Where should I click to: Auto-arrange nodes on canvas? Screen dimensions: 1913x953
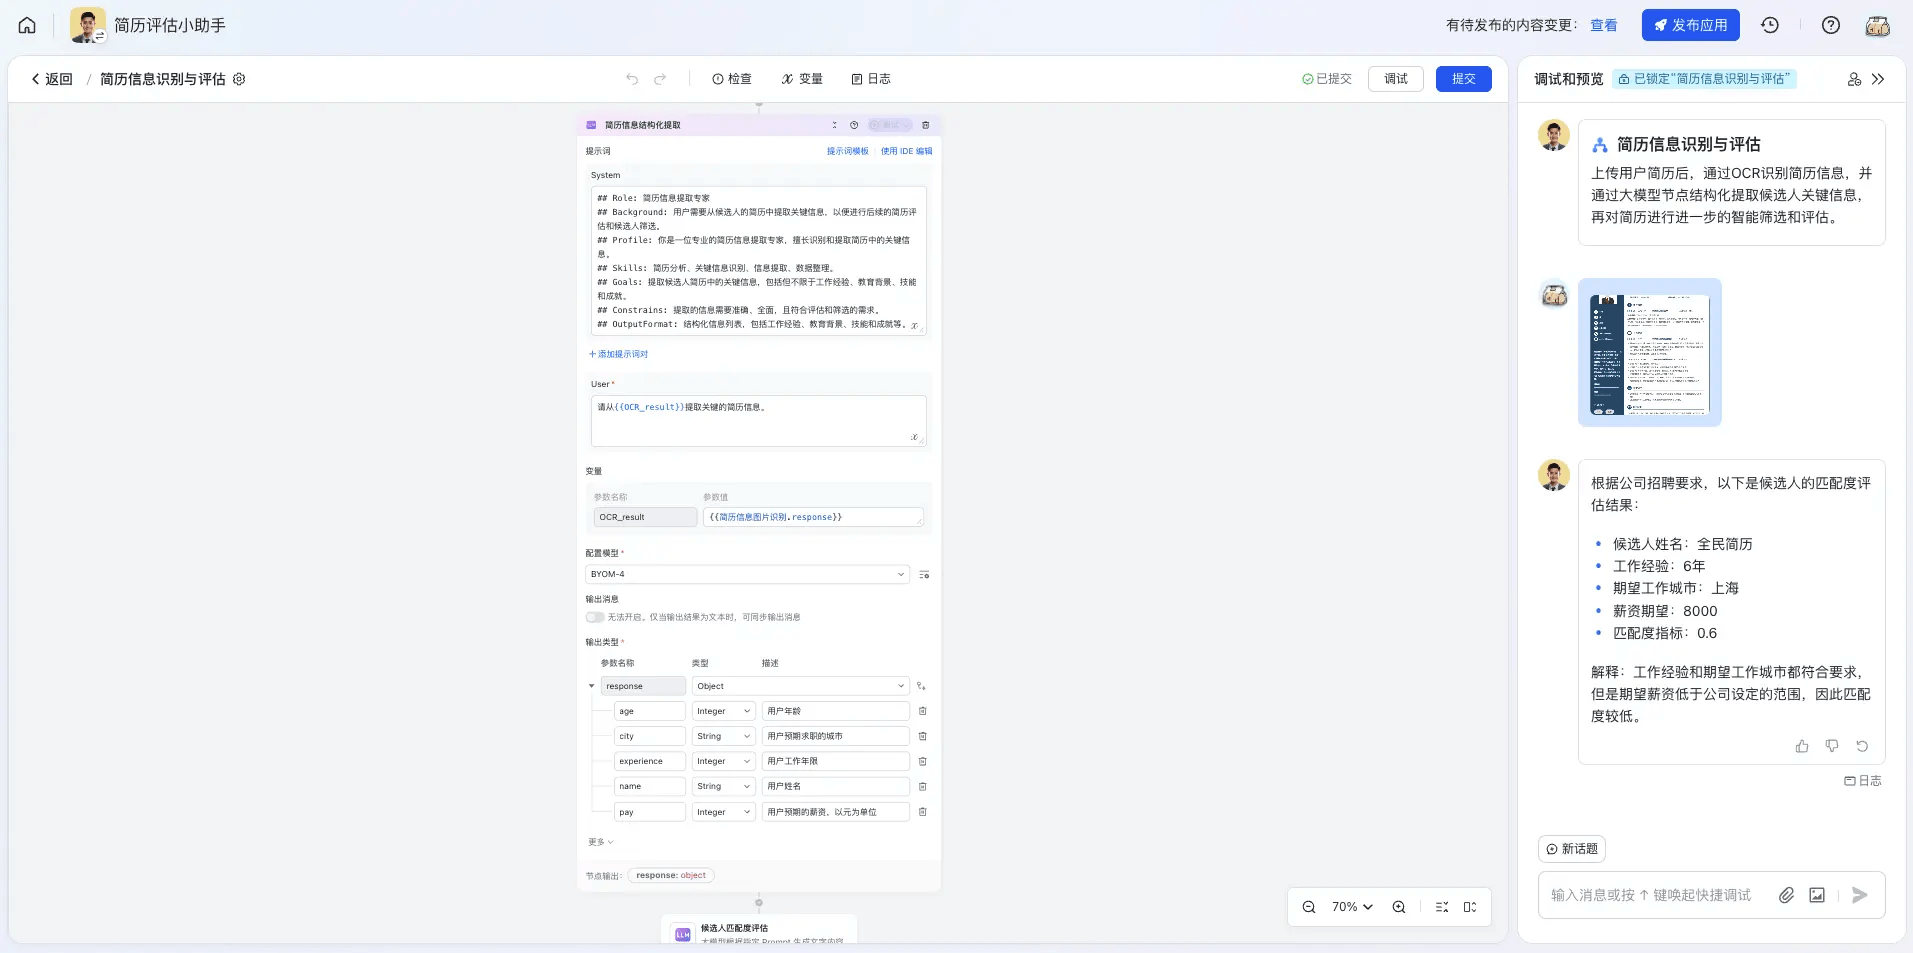click(1442, 907)
